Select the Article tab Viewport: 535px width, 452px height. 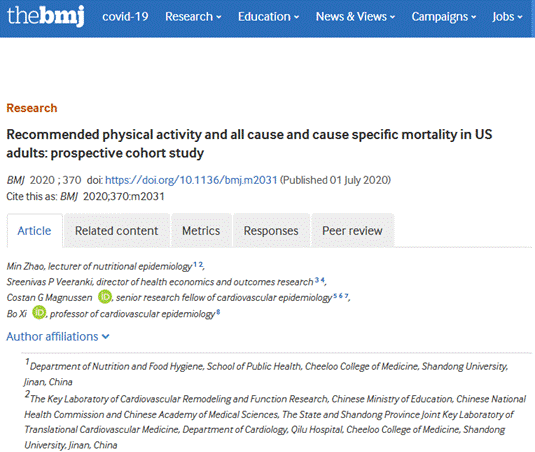(34, 231)
